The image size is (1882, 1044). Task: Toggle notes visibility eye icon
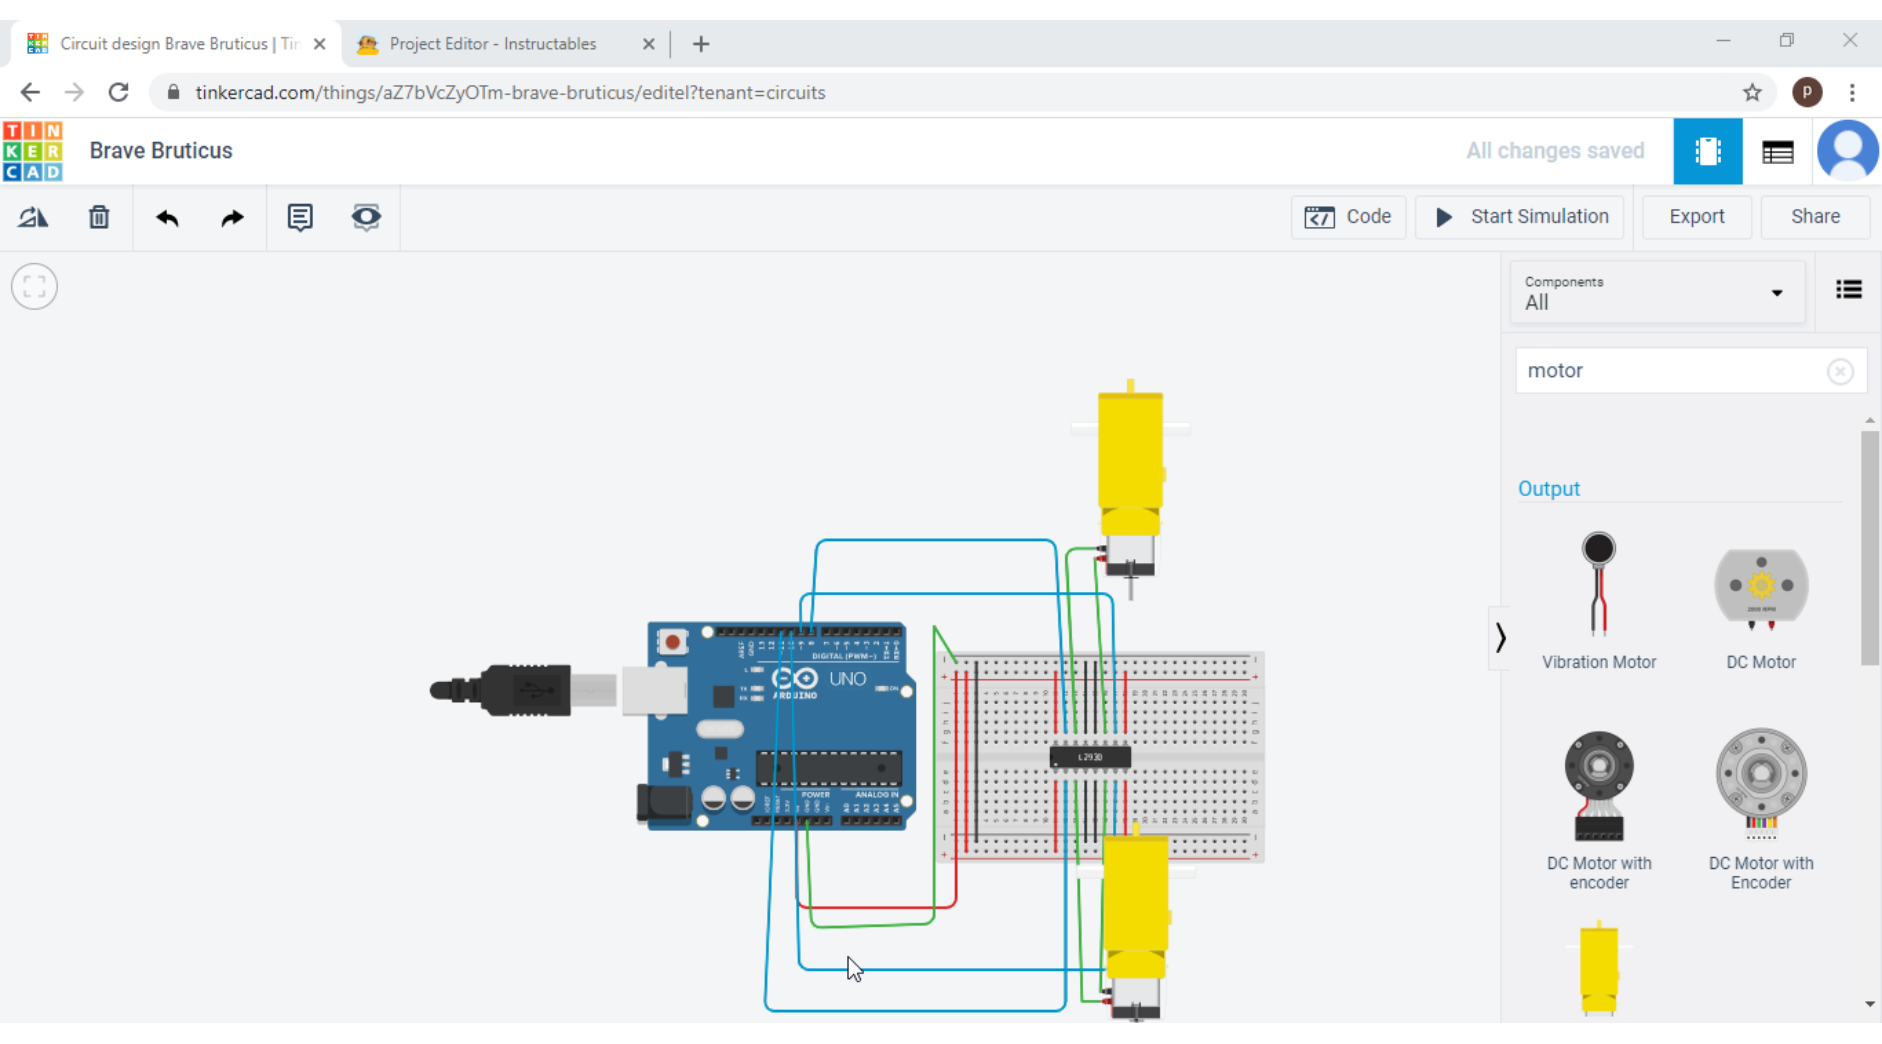[x=366, y=217]
